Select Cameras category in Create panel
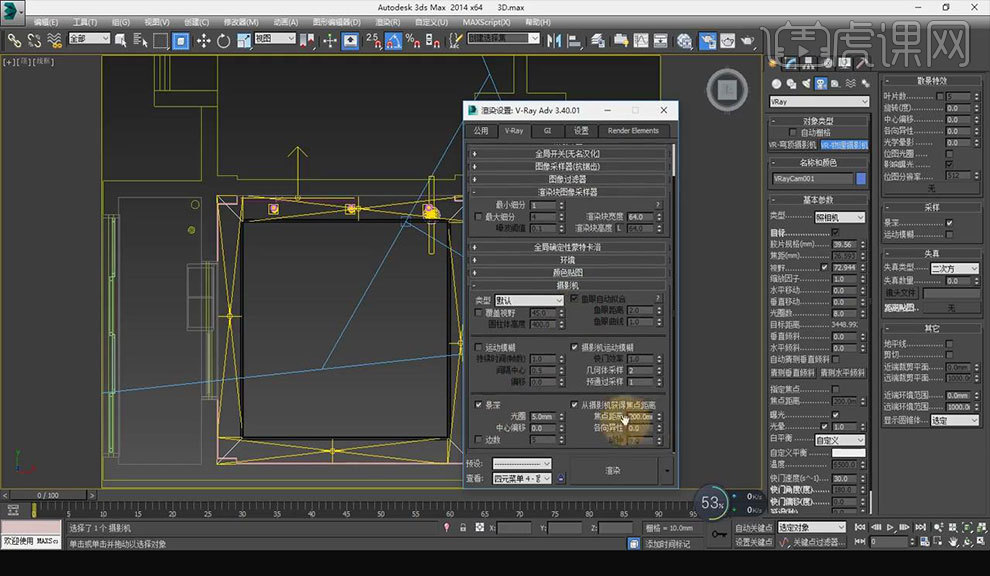This screenshot has width=990, height=576. coord(821,83)
